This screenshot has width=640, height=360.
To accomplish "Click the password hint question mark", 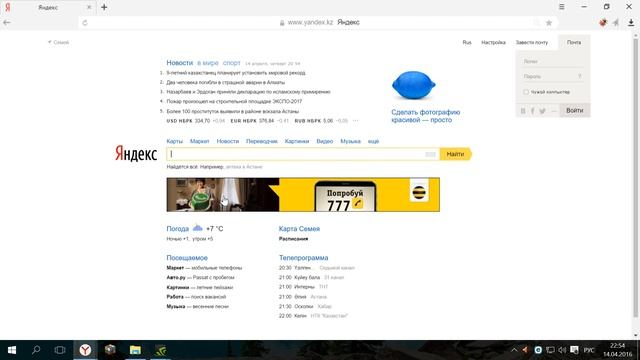I will coord(579,76).
